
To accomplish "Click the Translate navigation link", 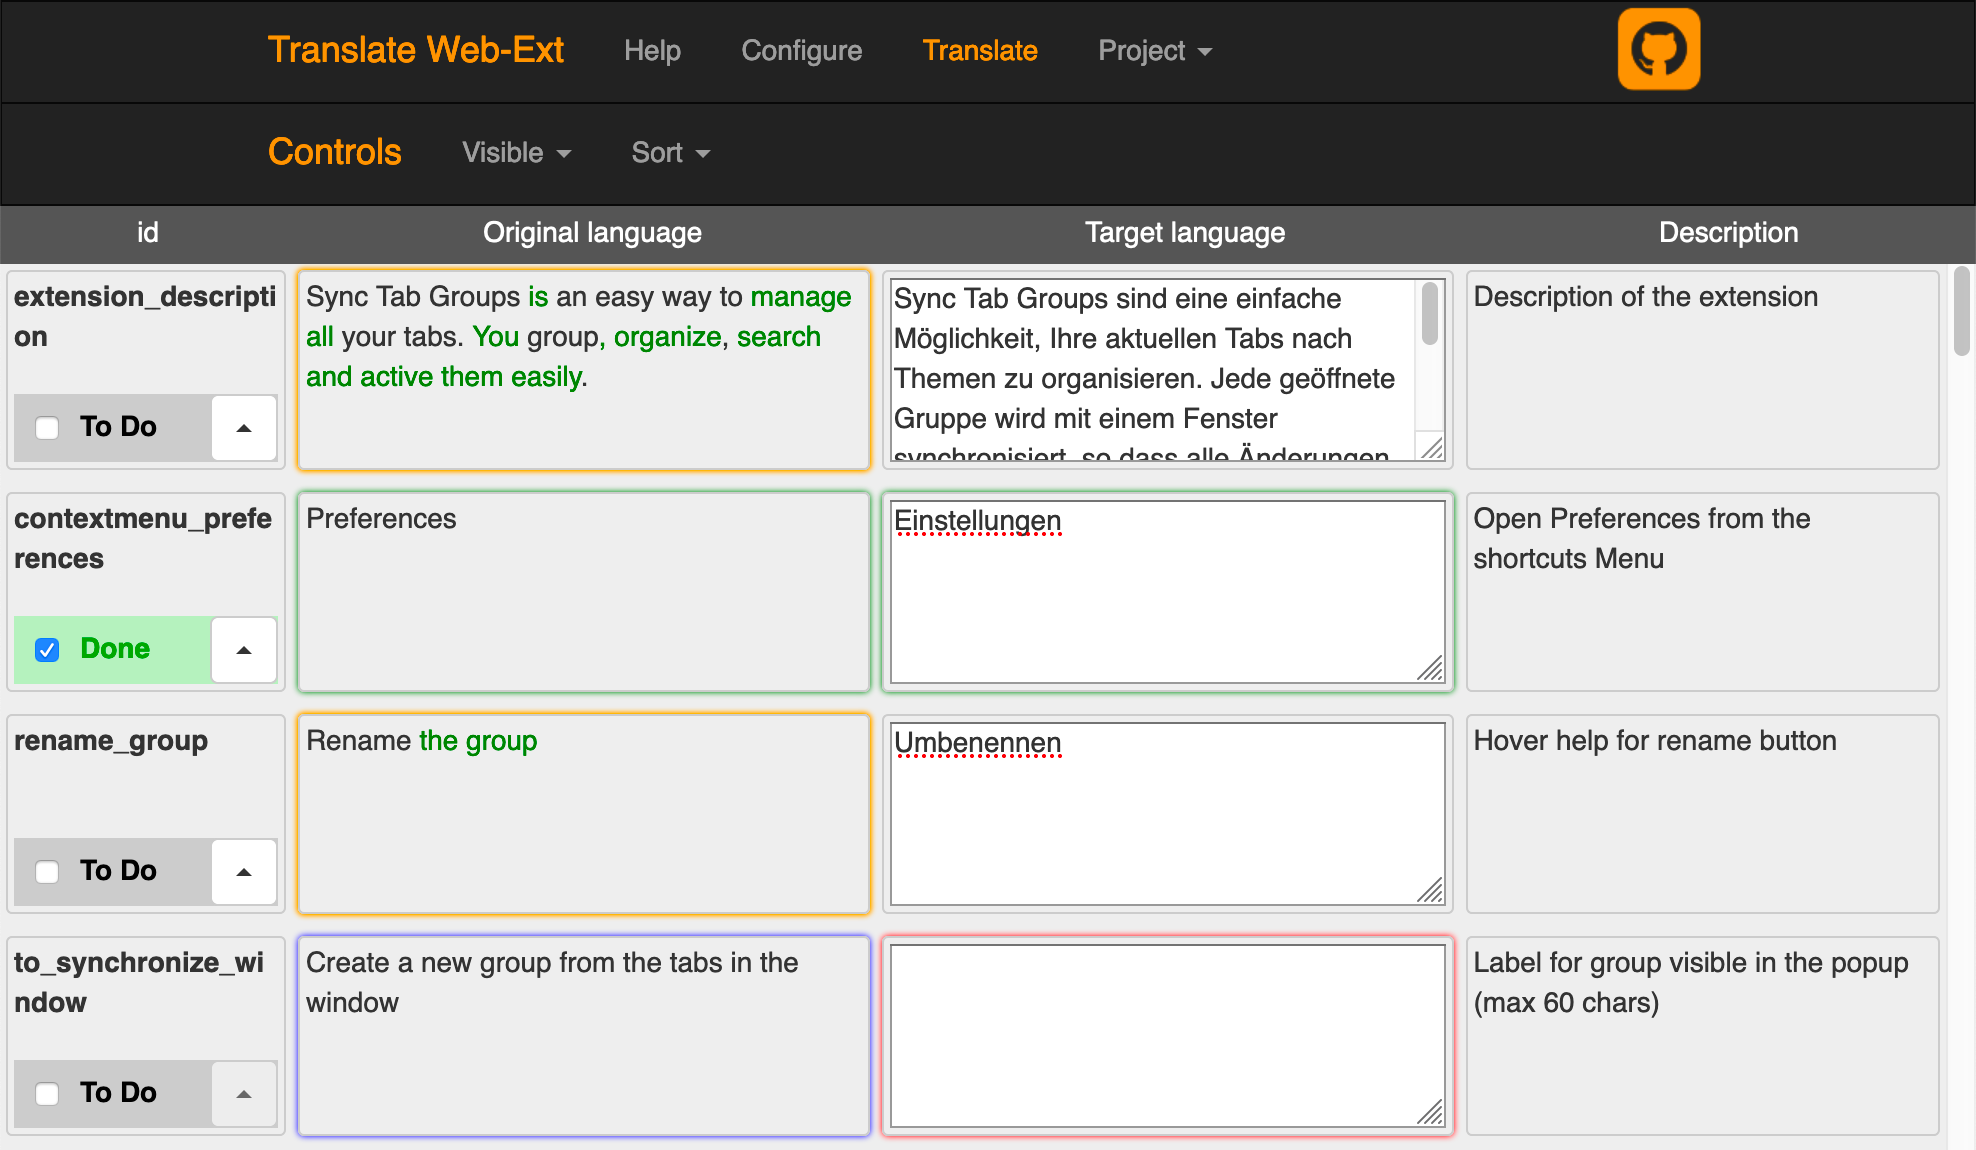I will click(979, 51).
